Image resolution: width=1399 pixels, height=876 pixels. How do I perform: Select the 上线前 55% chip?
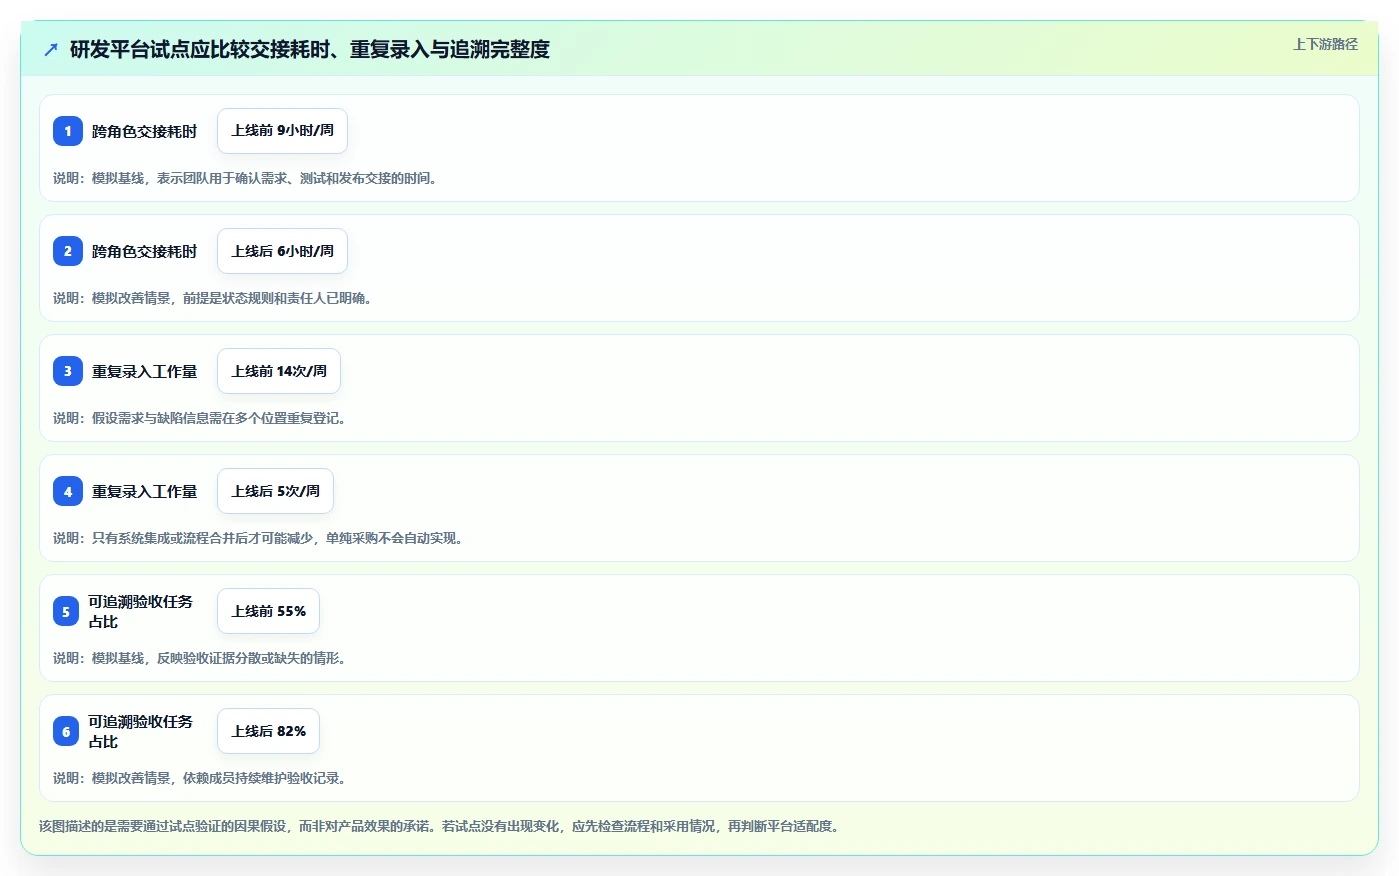coord(268,611)
